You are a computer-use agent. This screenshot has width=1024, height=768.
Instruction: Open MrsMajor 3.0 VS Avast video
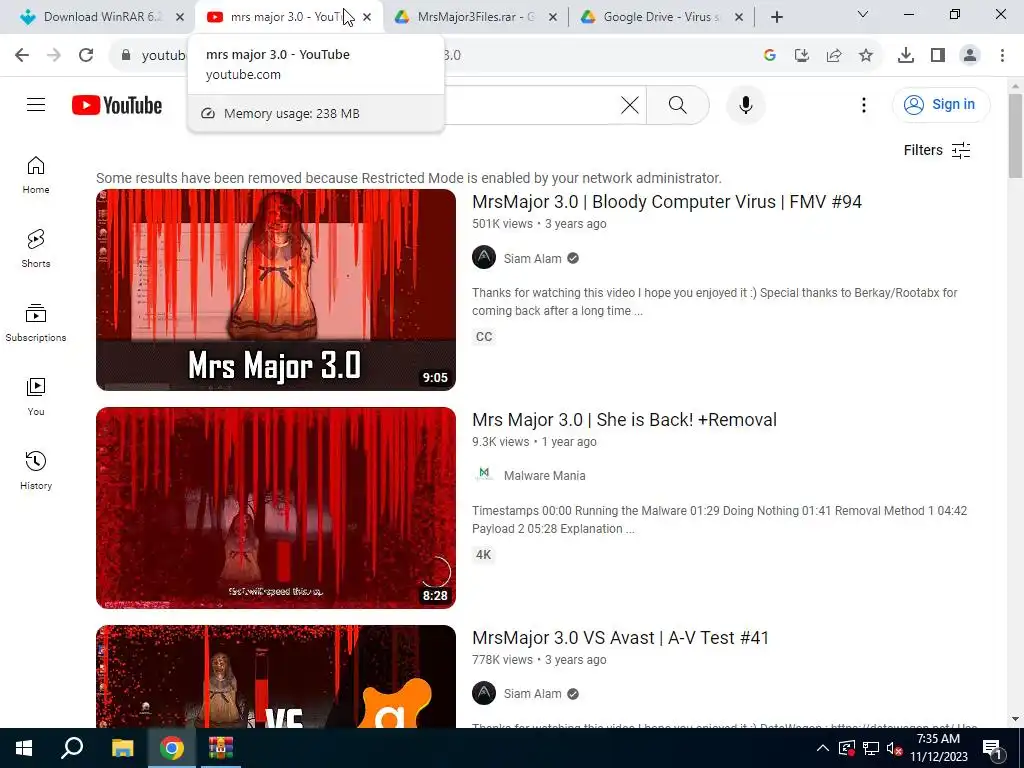click(620, 638)
